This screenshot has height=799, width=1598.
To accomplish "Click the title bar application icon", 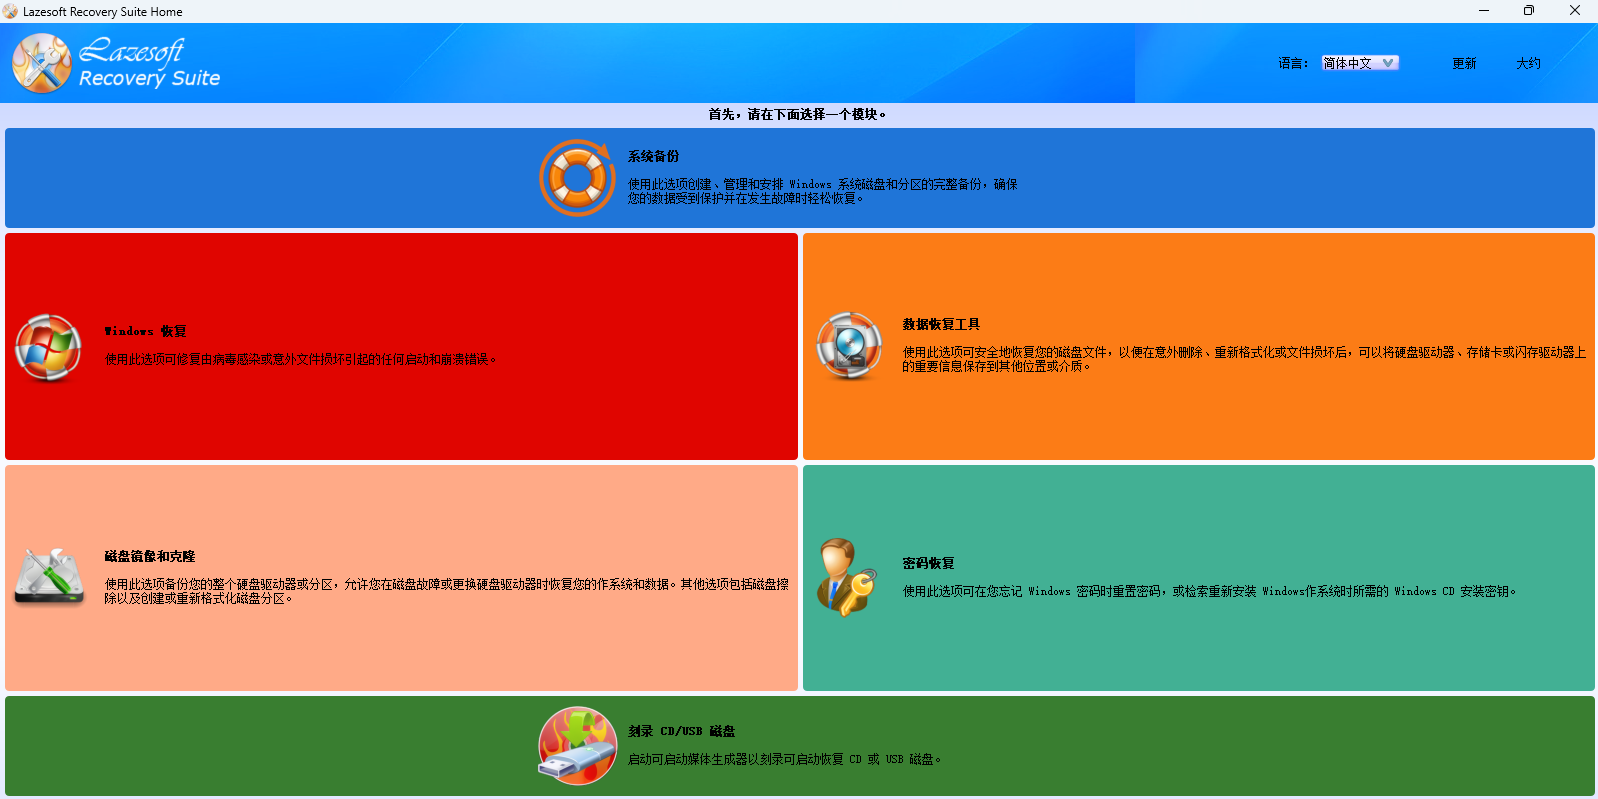I will pos(10,11).
